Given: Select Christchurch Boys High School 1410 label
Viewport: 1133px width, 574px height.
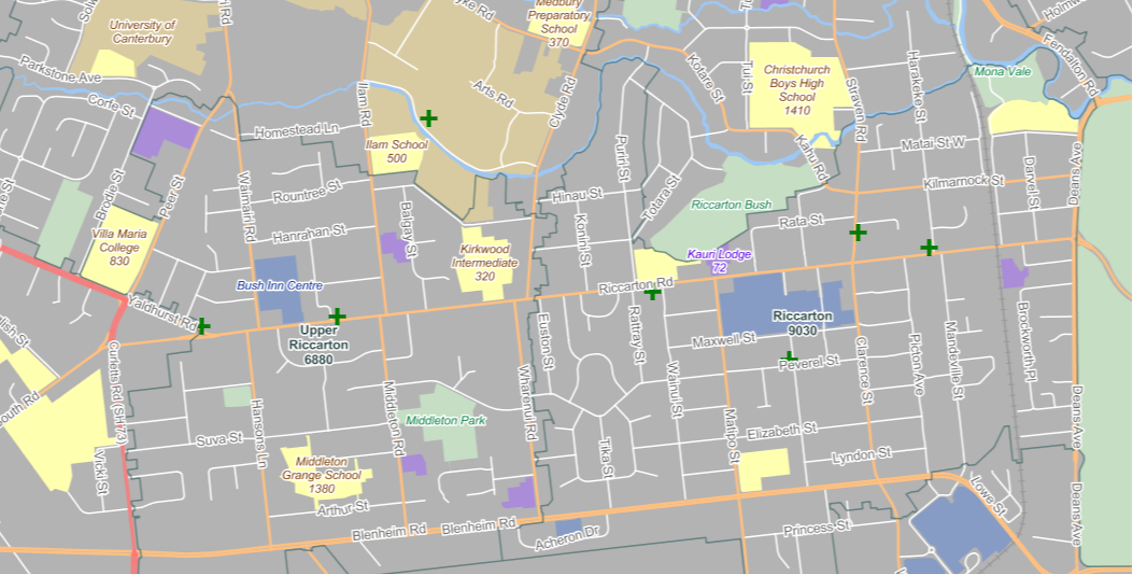Looking at the screenshot, I should 797,90.
